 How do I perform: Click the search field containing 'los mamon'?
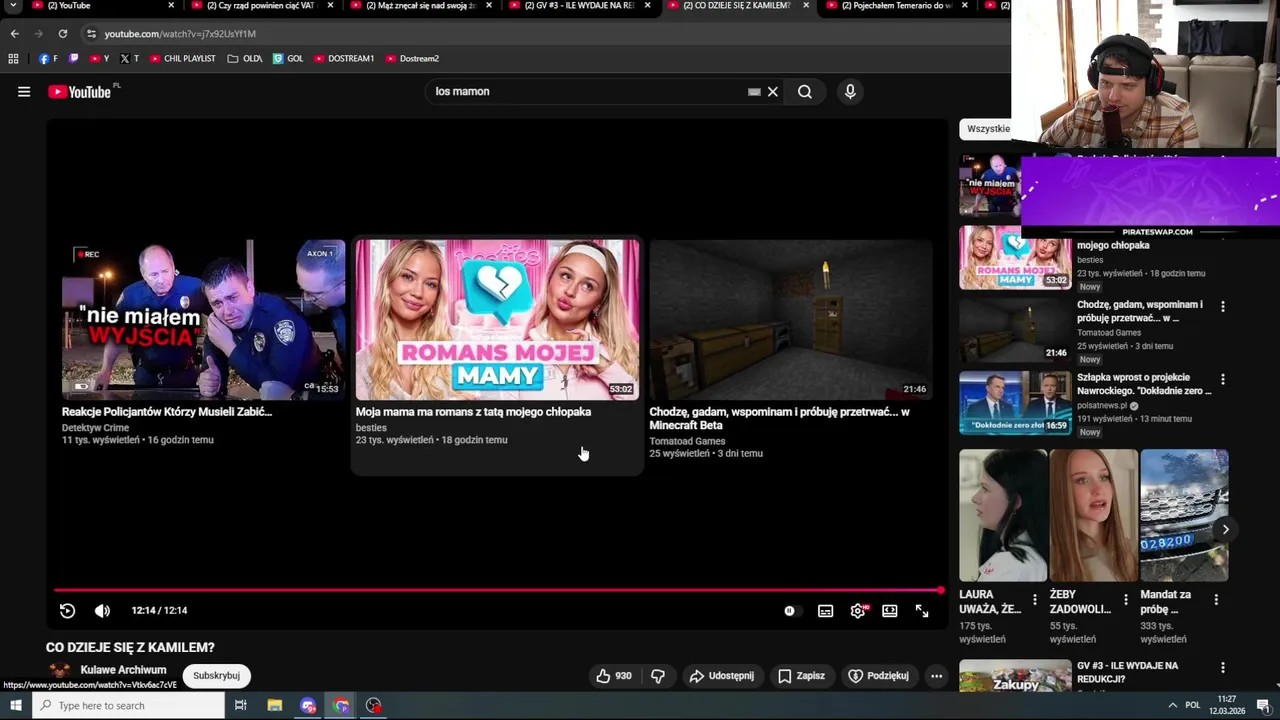click(x=590, y=92)
